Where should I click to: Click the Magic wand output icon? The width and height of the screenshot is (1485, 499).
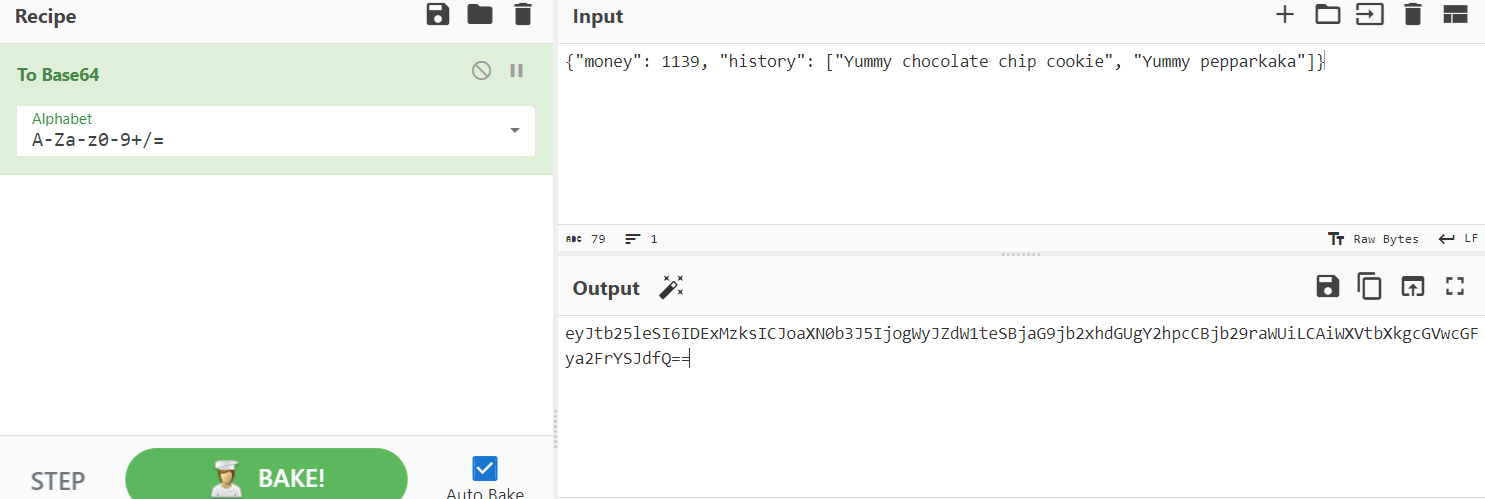[x=670, y=288]
